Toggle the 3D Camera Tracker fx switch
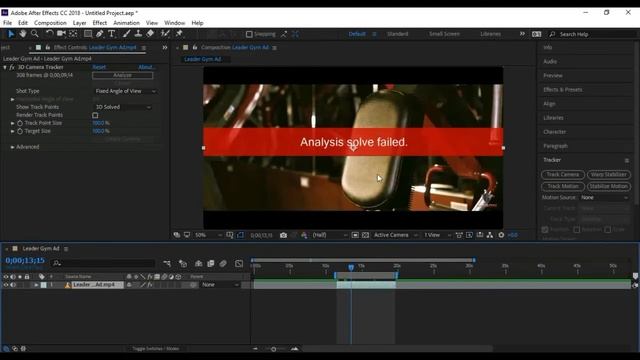The height and width of the screenshot is (360, 640). click(12, 67)
